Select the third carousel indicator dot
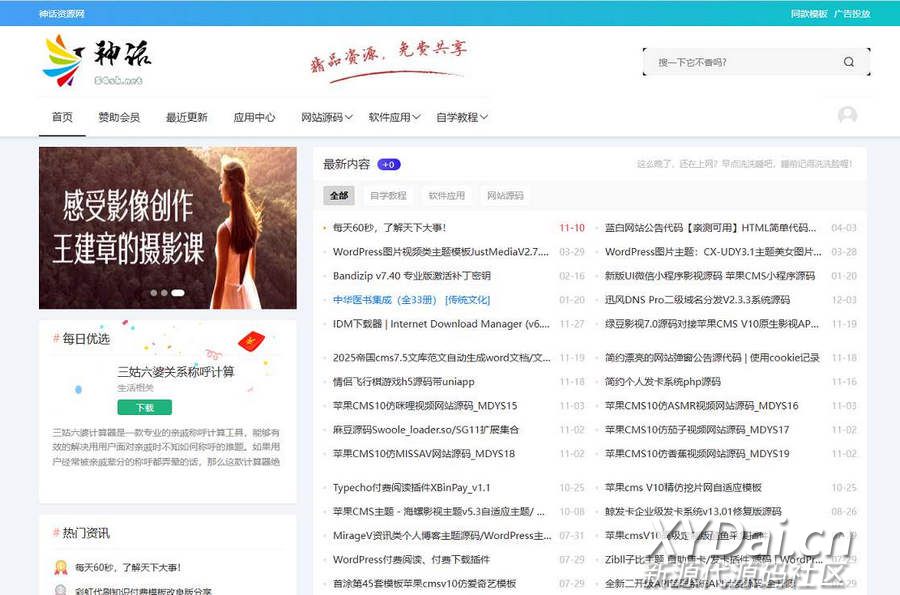The width and height of the screenshot is (900, 595). [x=178, y=293]
